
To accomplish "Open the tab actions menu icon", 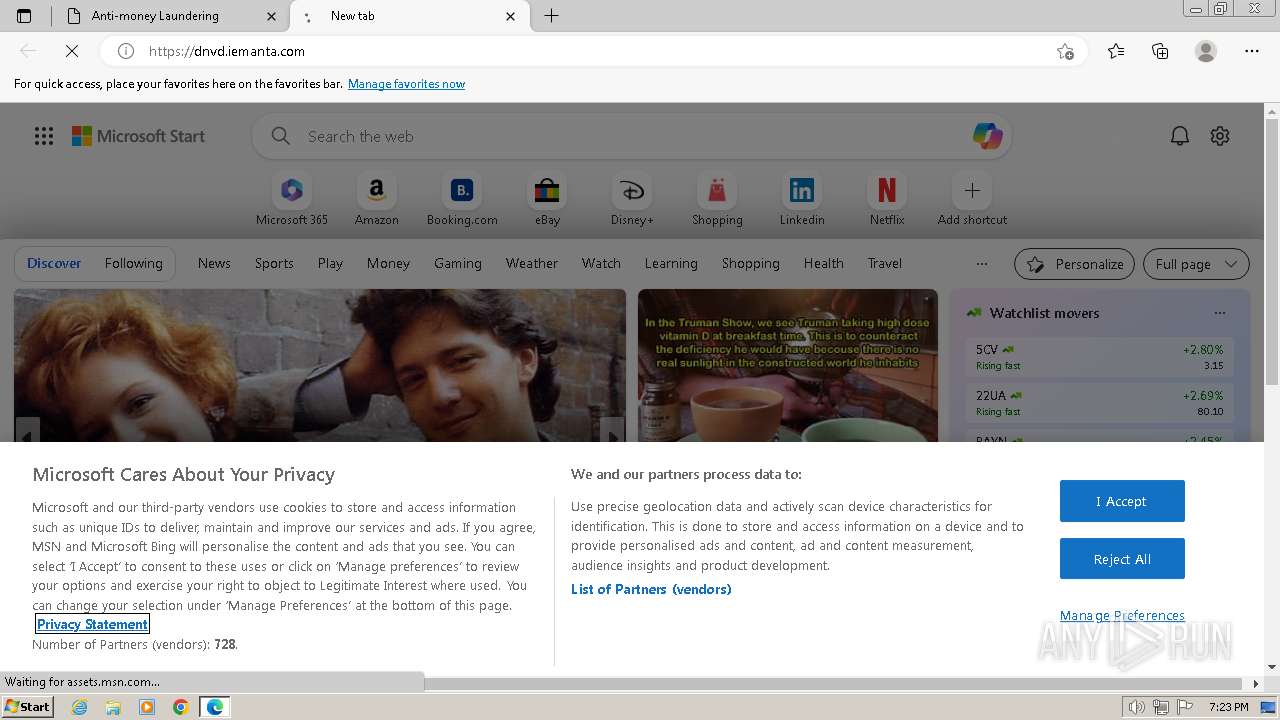I will pos(24,16).
